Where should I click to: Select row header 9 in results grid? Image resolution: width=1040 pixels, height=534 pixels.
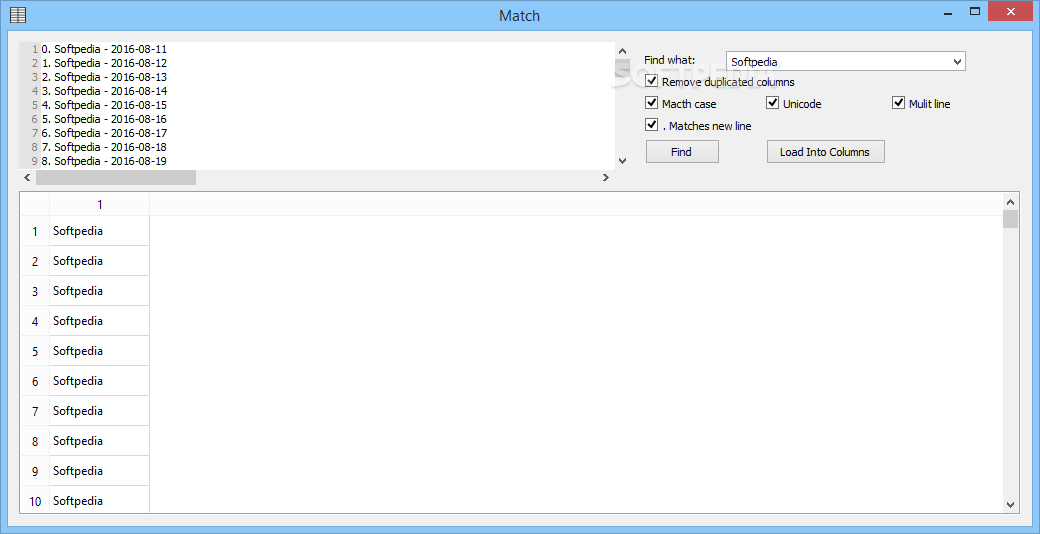pos(35,471)
